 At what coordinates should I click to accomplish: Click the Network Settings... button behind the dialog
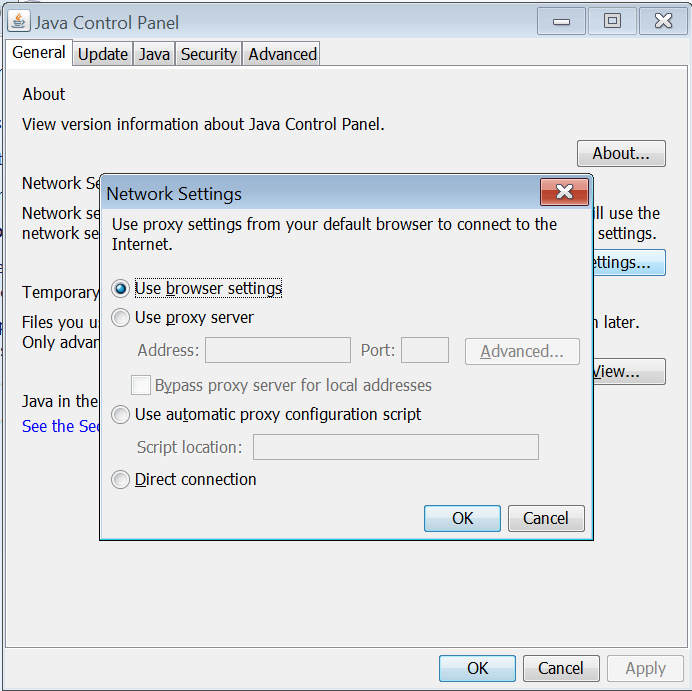tap(629, 263)
